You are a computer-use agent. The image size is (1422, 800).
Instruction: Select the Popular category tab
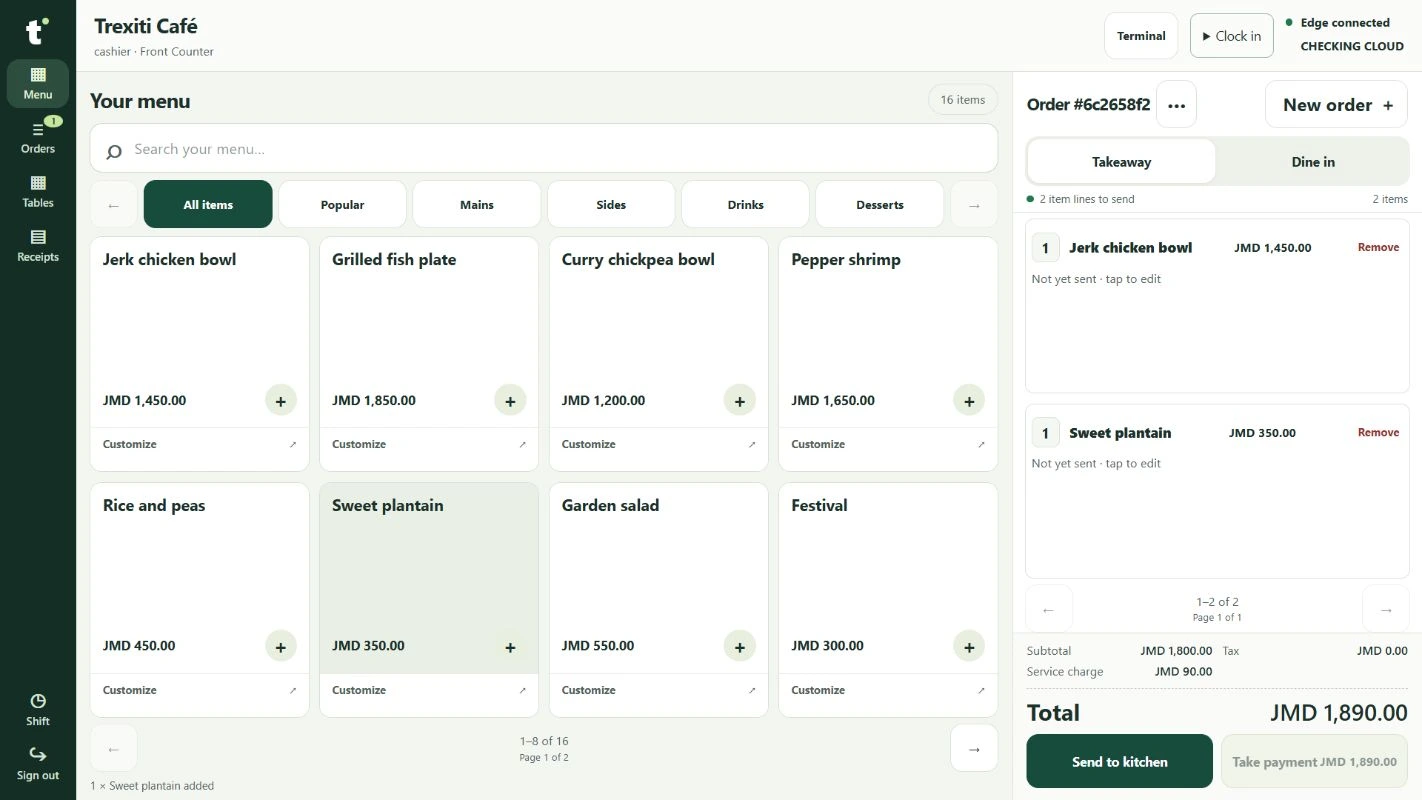tap(342, 204)
